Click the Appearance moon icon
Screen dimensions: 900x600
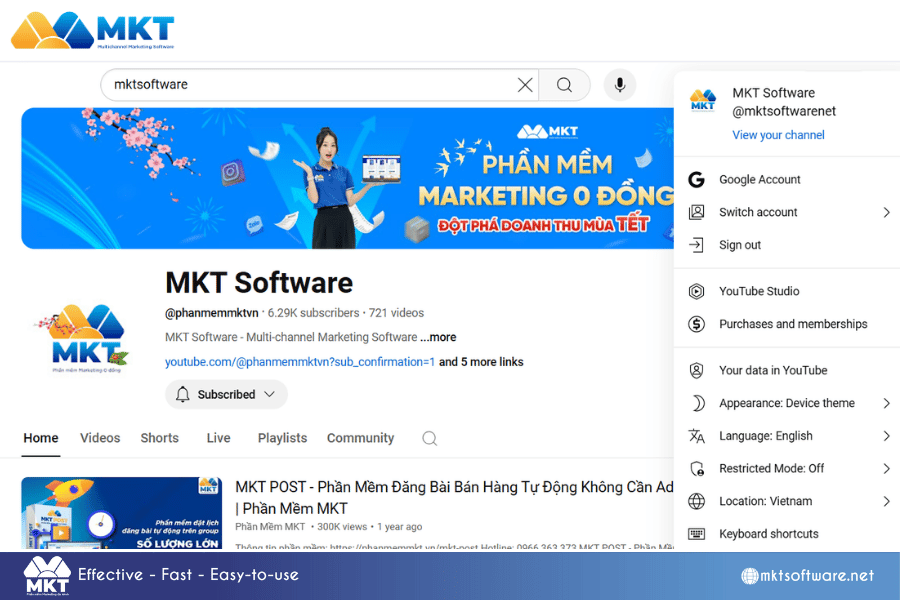tap(697, 403)
